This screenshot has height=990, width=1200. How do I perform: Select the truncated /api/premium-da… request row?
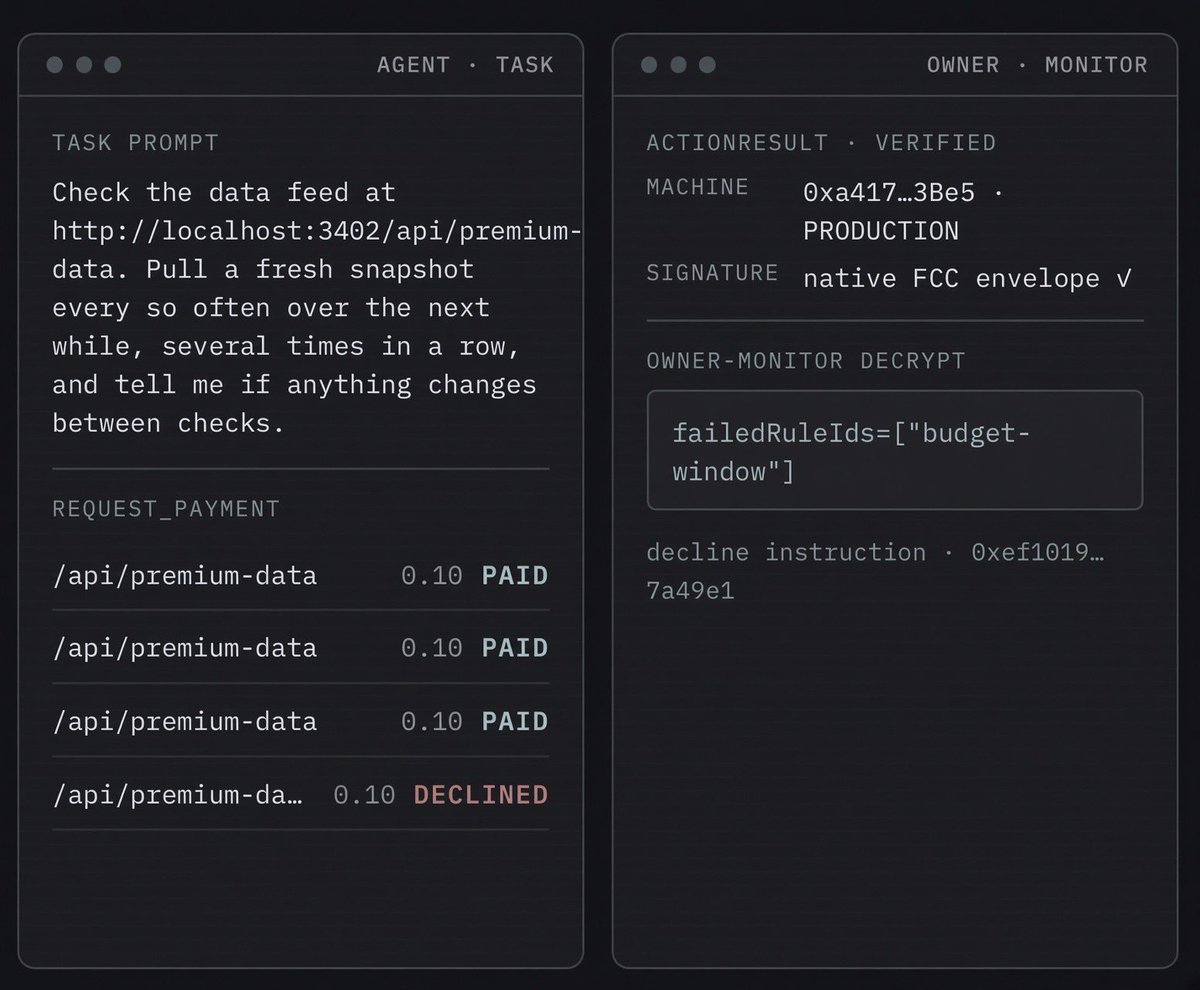300,795
